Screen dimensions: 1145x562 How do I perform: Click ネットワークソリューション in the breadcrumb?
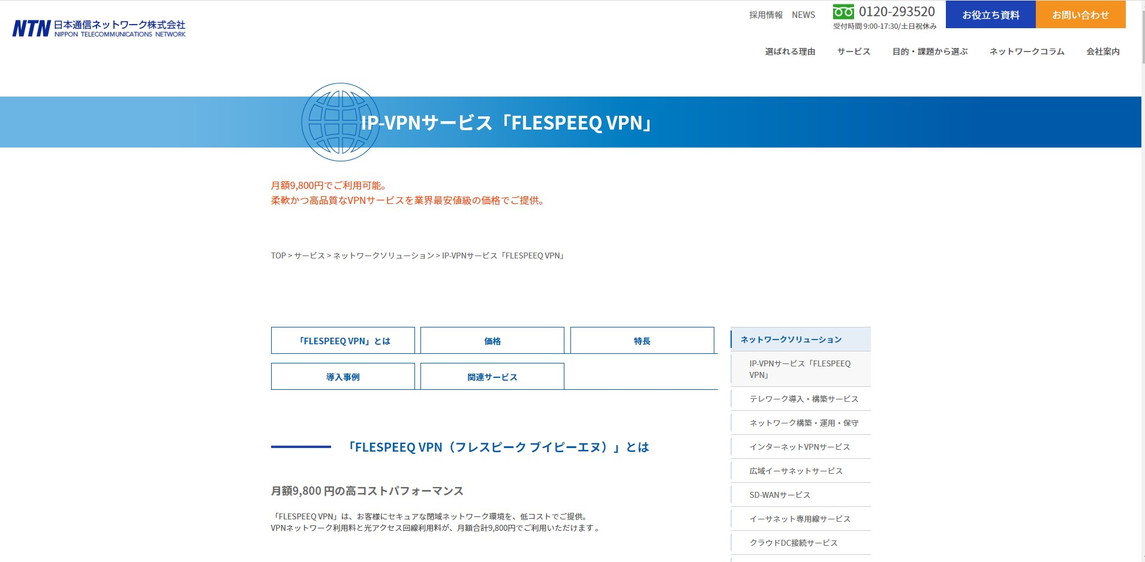pyautogui.click(x=383, y=256)
